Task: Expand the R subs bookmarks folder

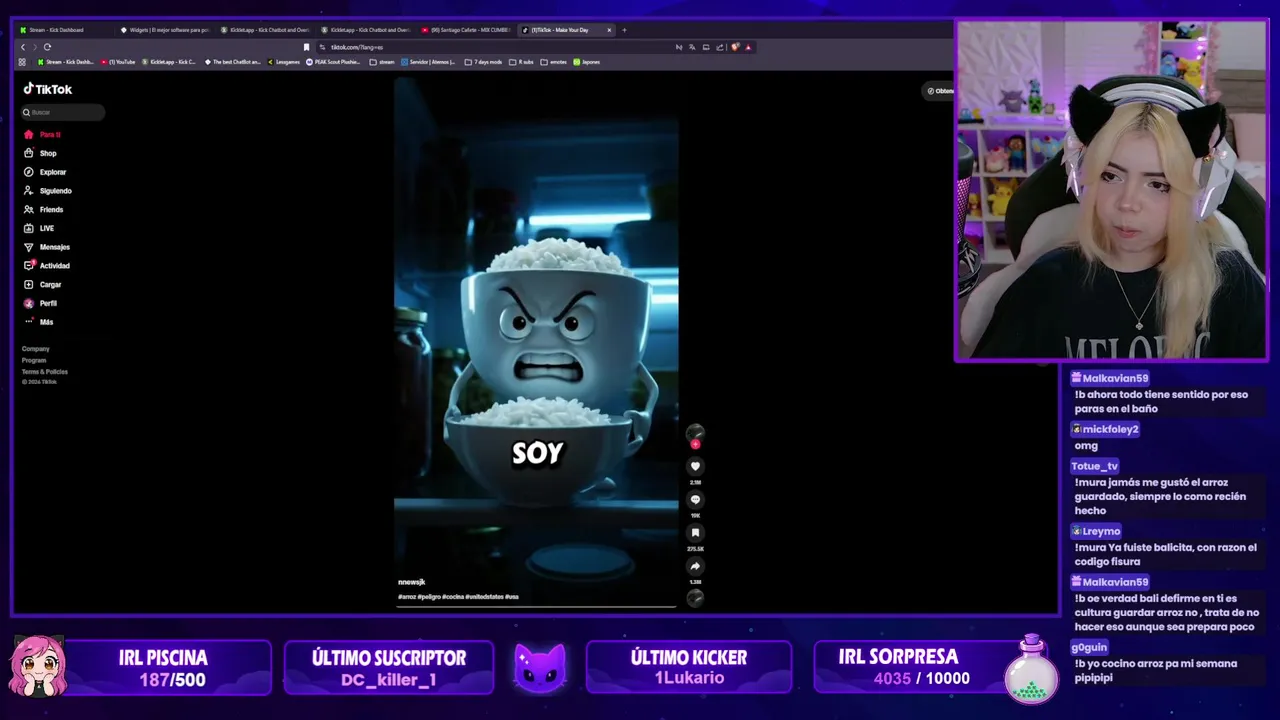Action: pyautogui.click(x=521, y=62)
